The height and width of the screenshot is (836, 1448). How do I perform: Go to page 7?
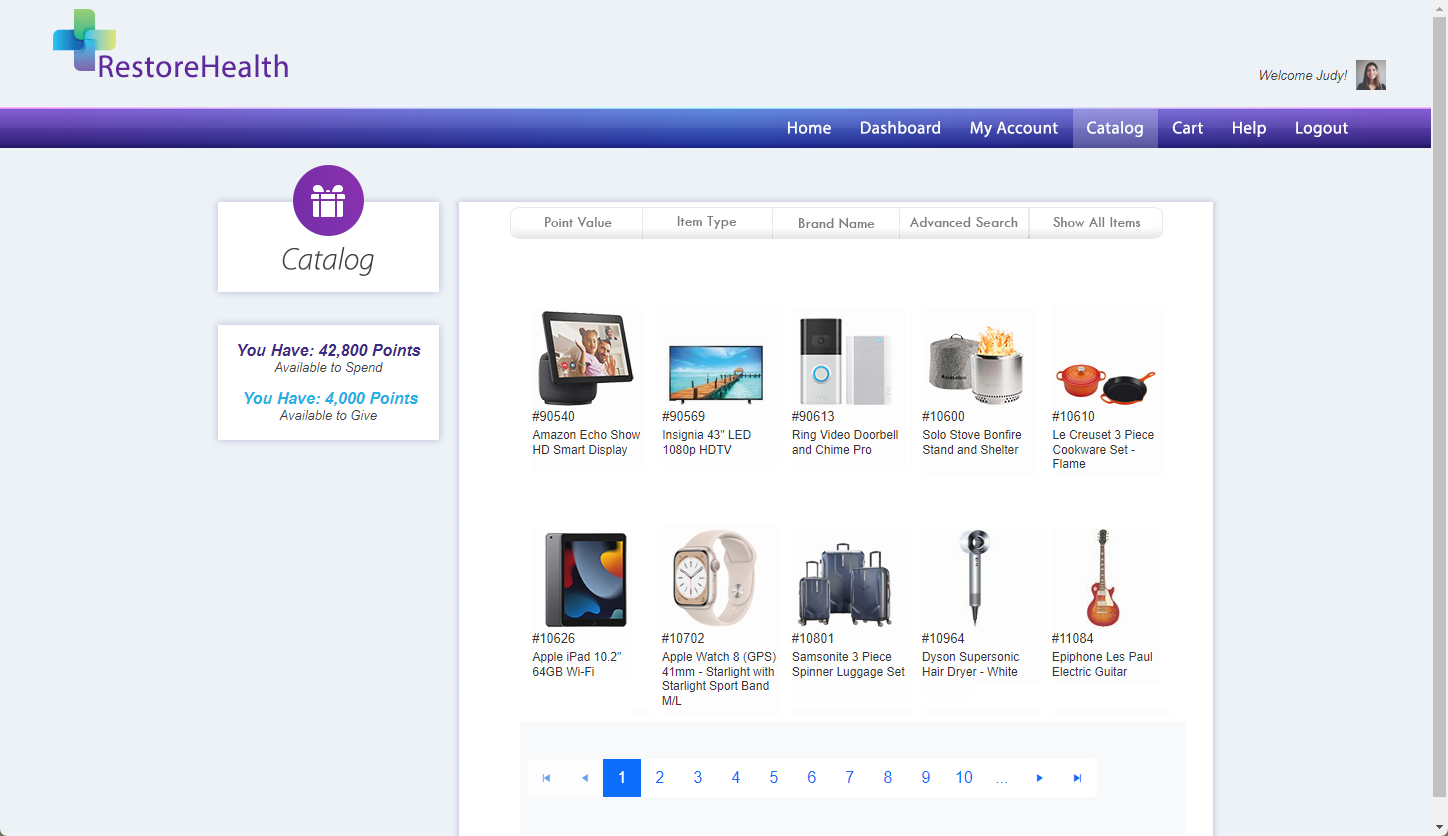[850, 778]
